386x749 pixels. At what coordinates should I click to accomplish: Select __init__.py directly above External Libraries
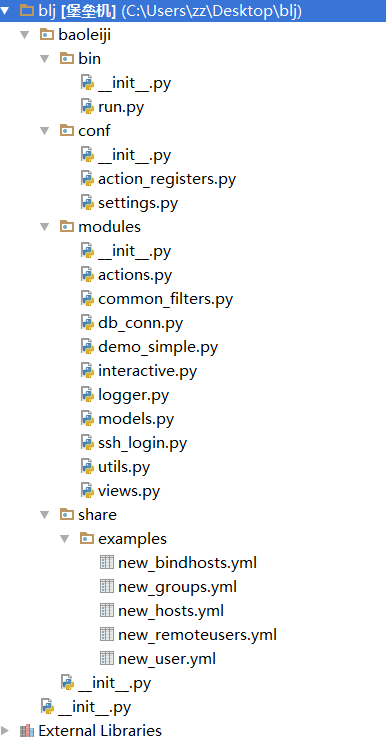coord(95,707)
